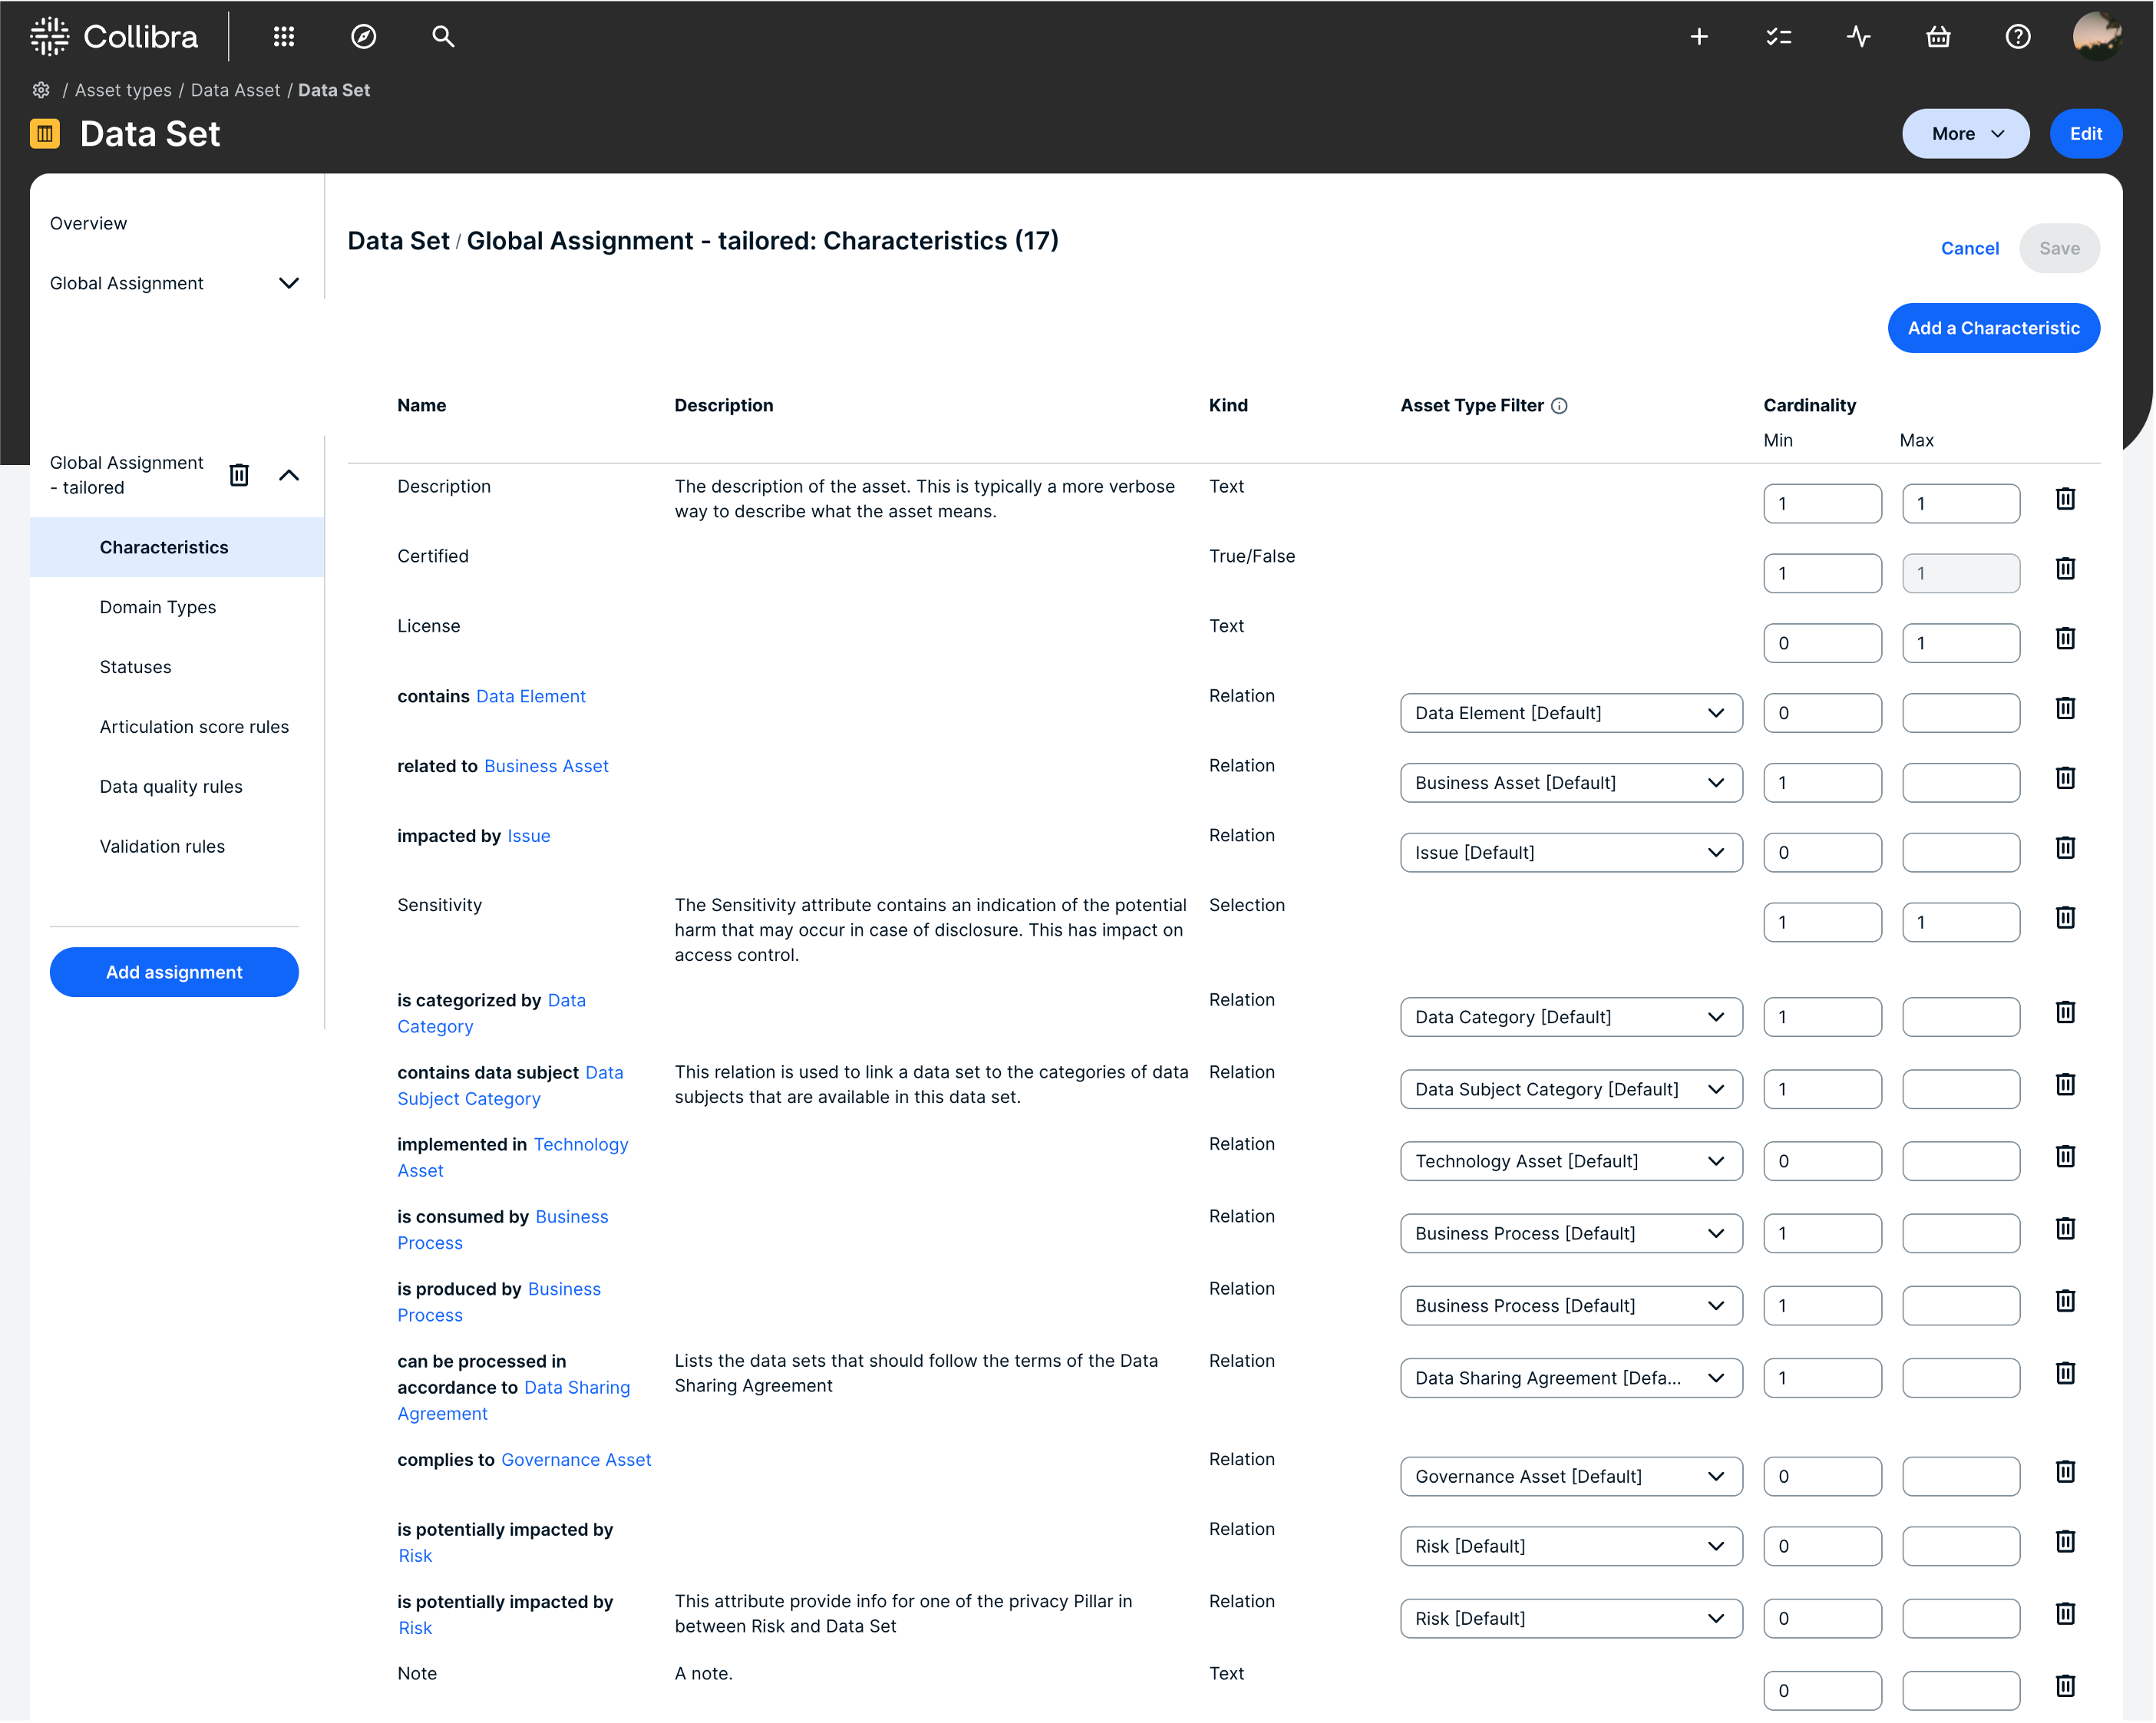2156x1723 pixels.
Task: Expand the Global Assignment section
Action: click(x=289, y=284)
